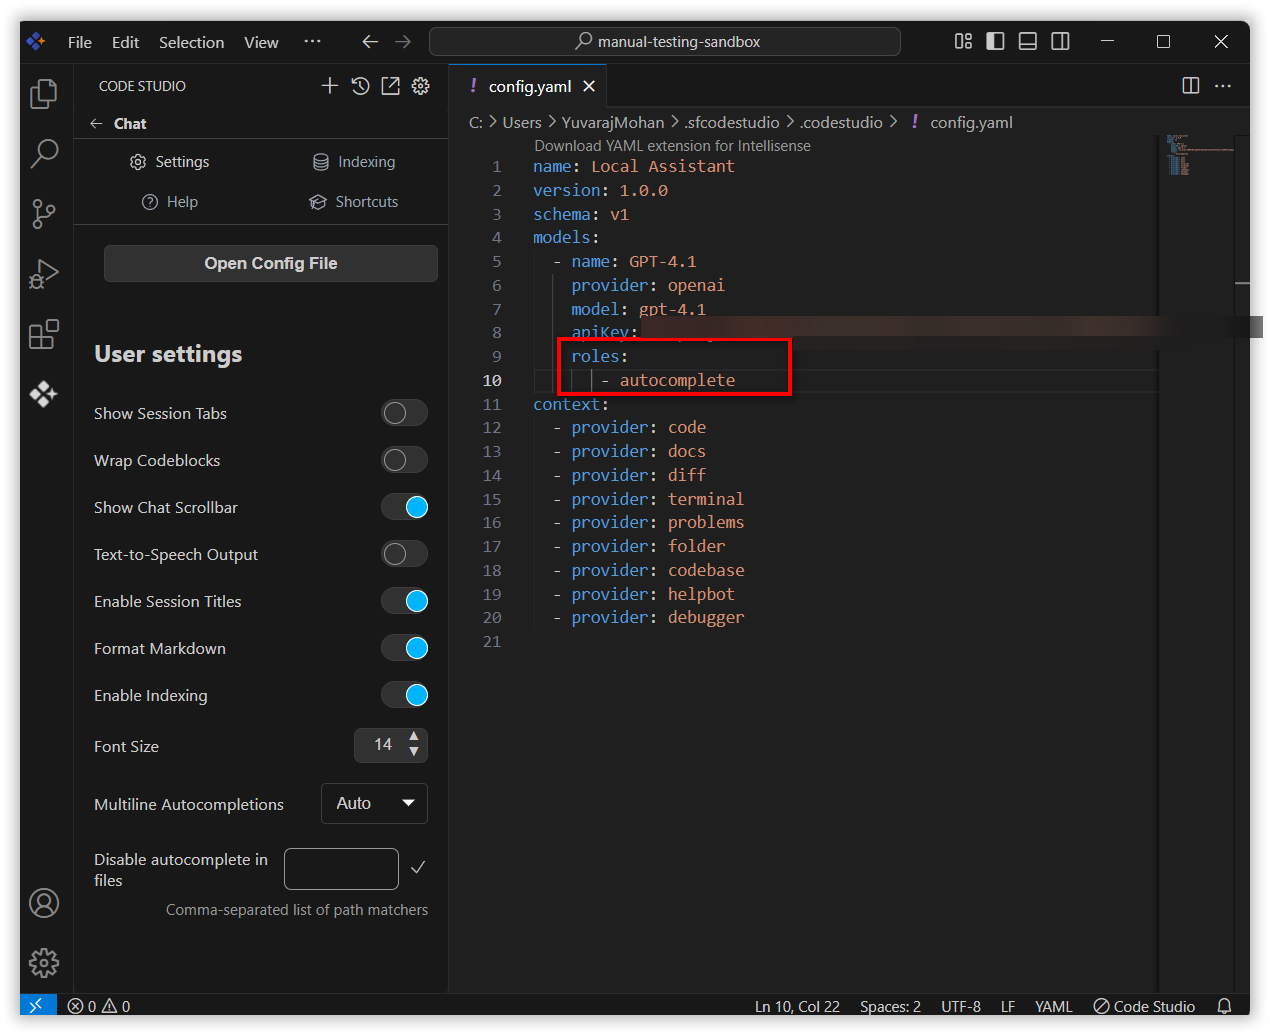The width and height of the screenshot is (1270, 1035).
Task: Click the Spaces: 2 indentation status item
Action: point(890,1006)
